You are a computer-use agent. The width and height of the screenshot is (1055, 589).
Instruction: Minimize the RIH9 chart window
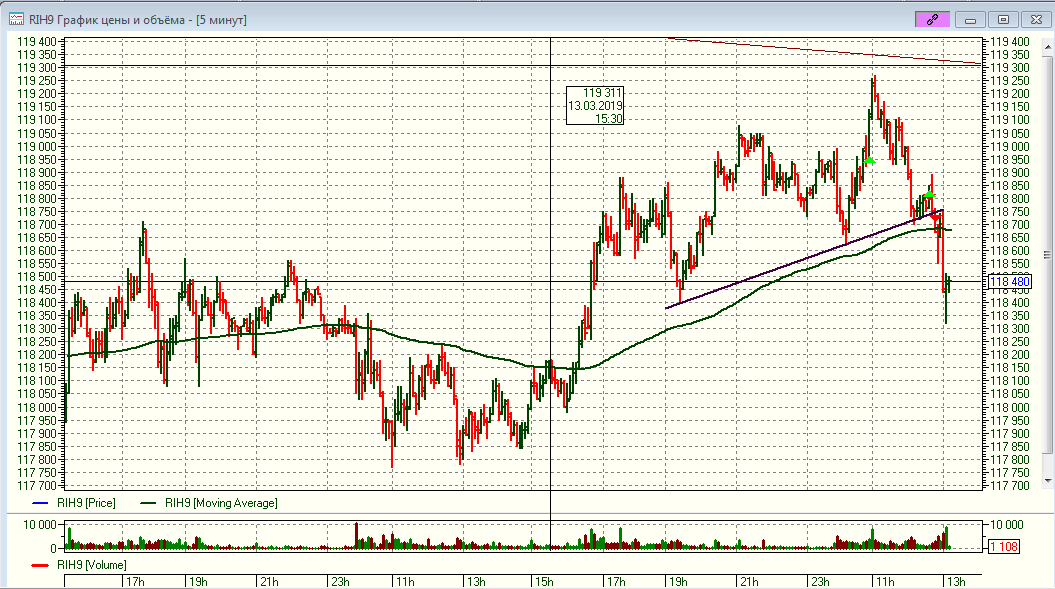click(969, 18)
